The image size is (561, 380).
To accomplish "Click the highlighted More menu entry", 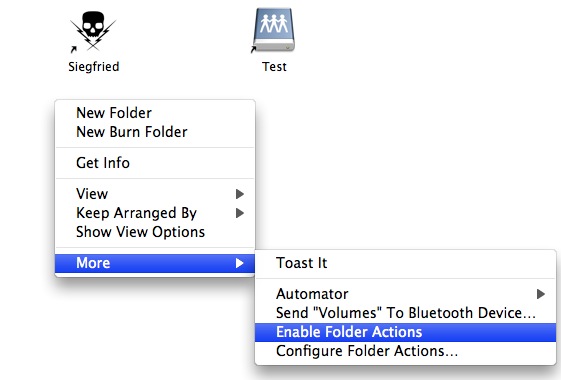I will [x=155, y=263].
